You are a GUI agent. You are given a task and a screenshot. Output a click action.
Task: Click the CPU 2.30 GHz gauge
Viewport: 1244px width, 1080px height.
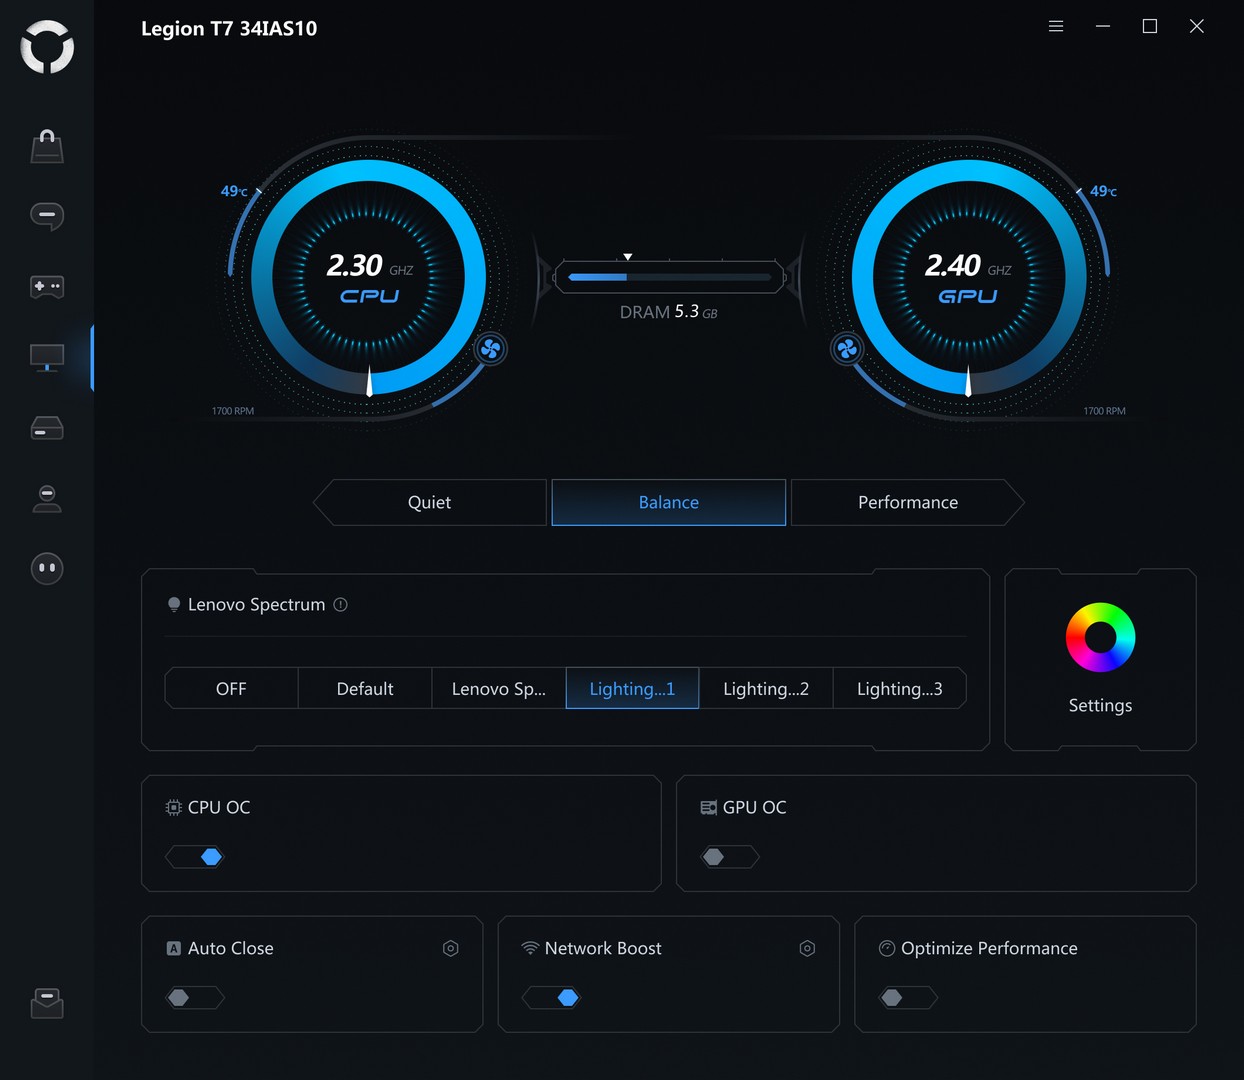pyautogui.click(x=369, y=277)
